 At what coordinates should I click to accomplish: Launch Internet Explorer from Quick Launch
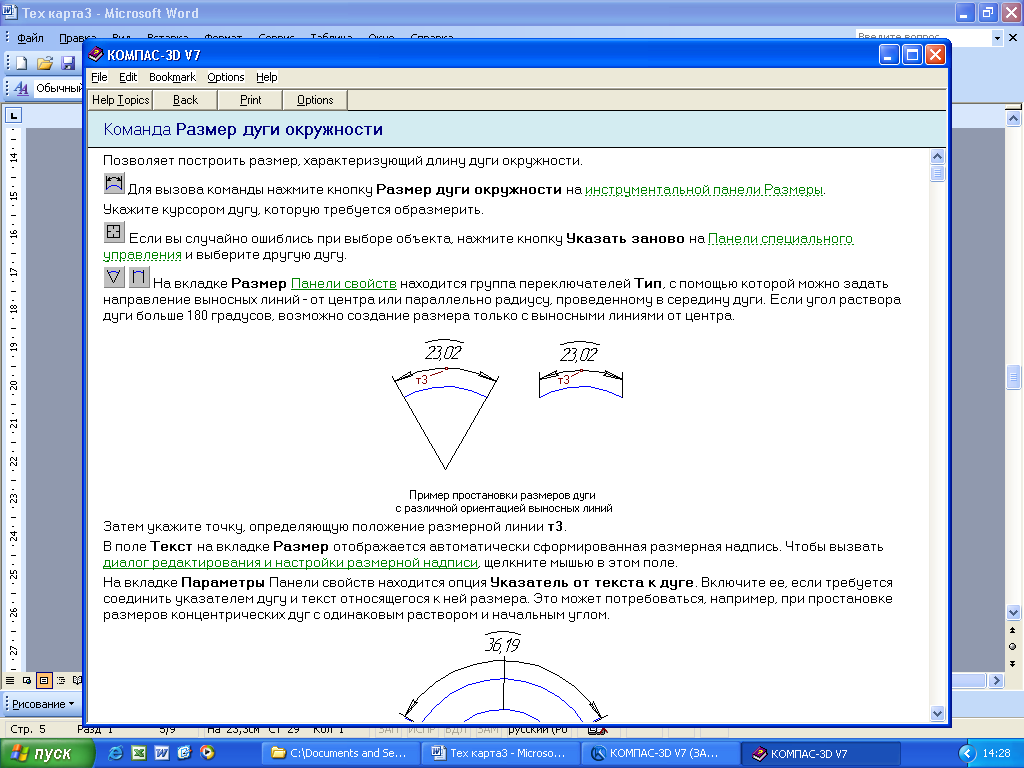(116, 753)
